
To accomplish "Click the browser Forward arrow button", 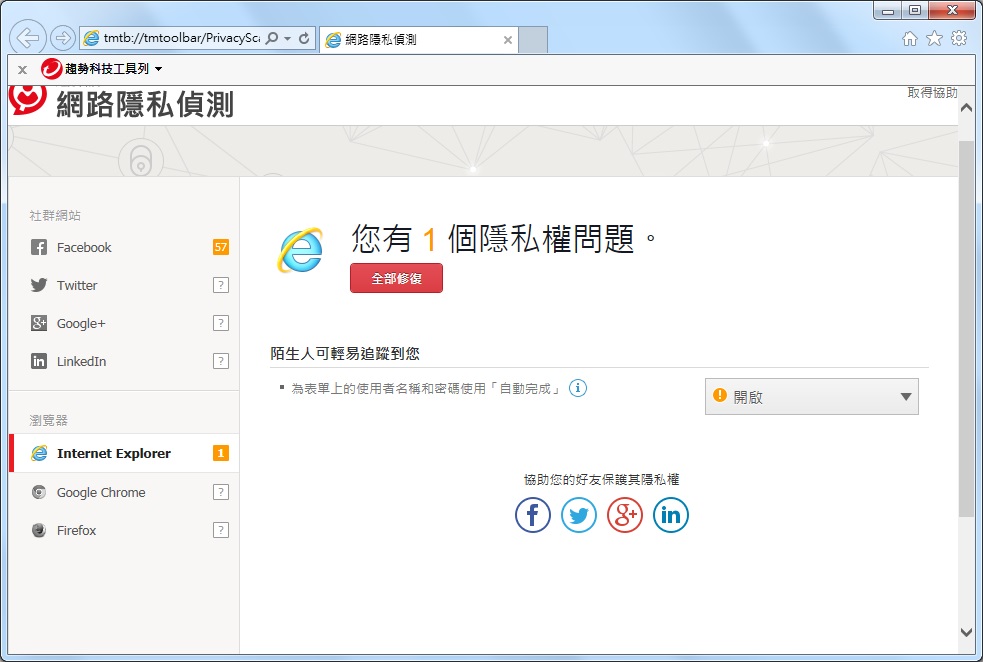I will [x=62, y=38].
